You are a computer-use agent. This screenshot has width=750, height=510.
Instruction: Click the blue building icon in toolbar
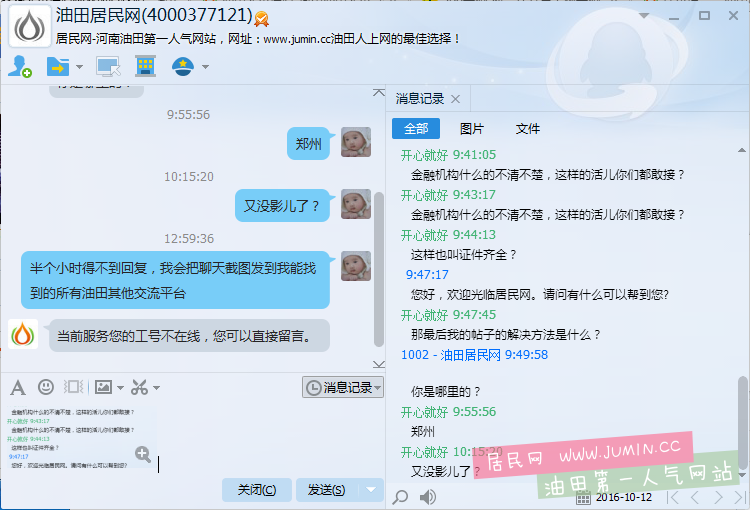[145, 67]
